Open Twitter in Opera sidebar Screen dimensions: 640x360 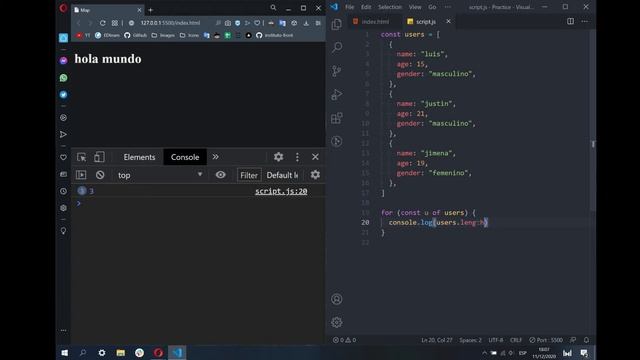[63, 95]
